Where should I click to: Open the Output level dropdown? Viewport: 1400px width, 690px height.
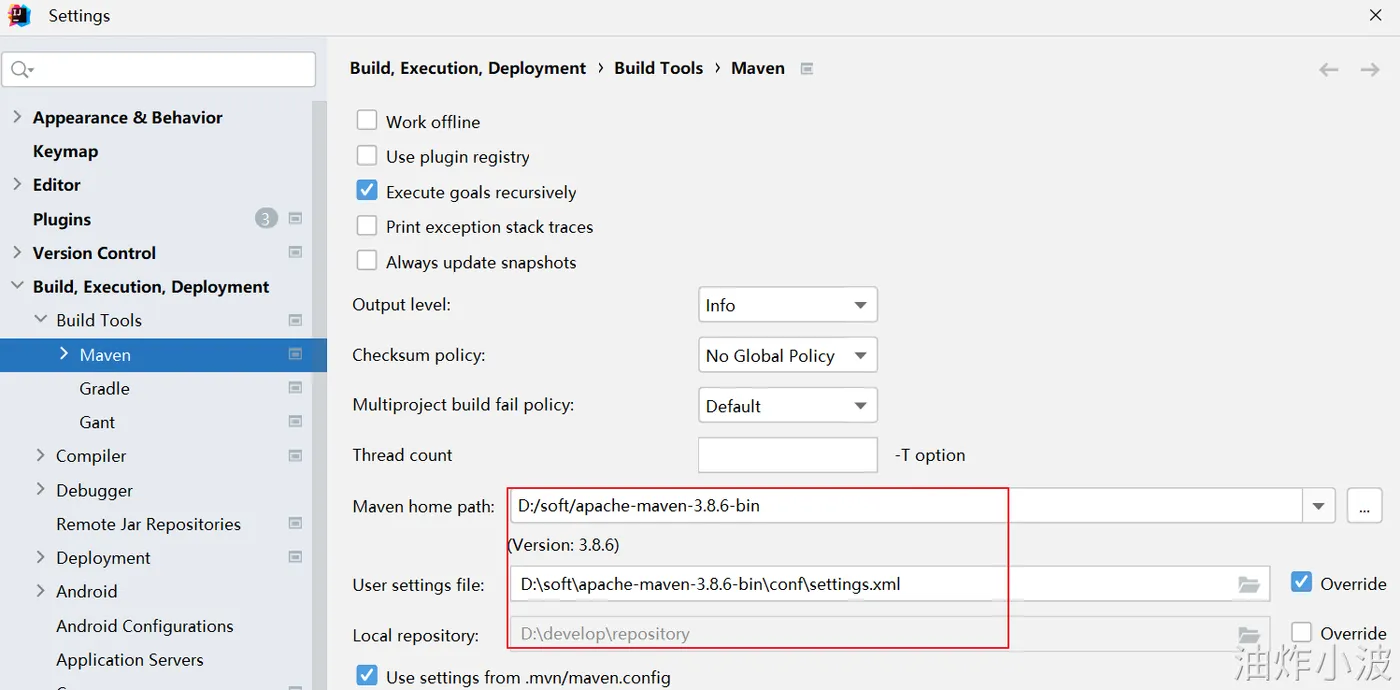point(787,305)
